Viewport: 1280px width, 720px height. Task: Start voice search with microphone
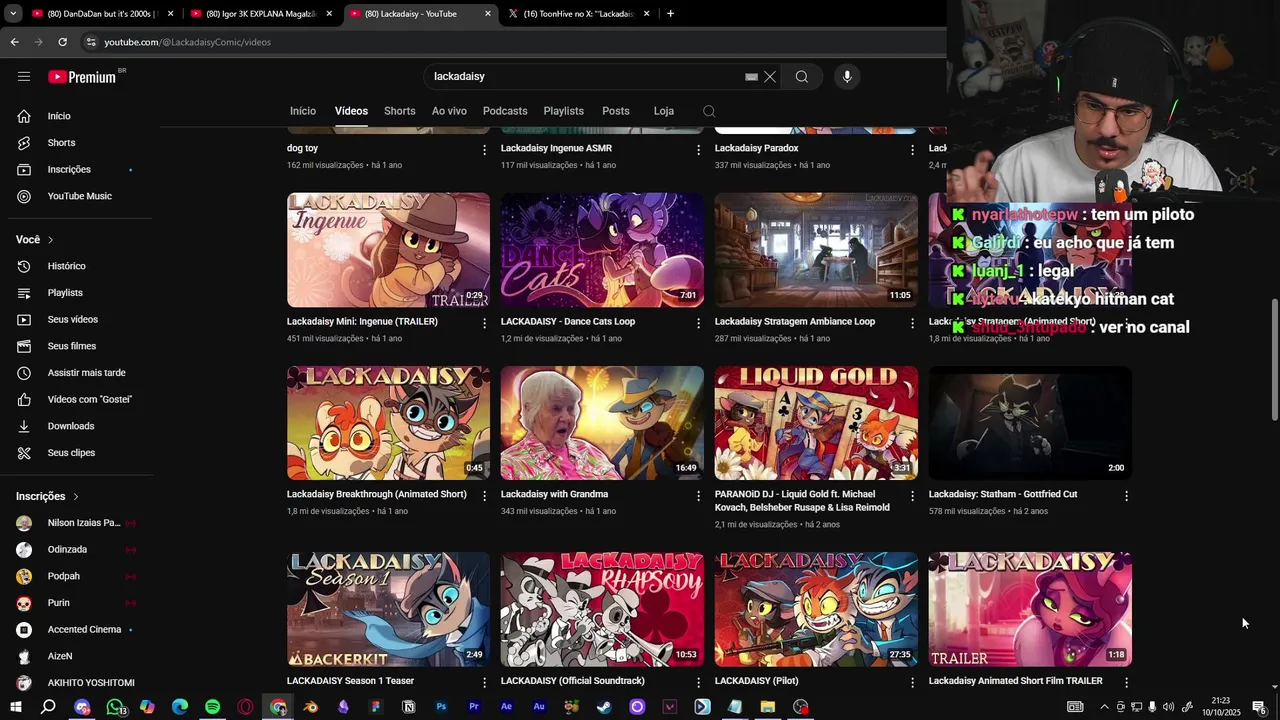pyautogui.click(x=847, y=77)
